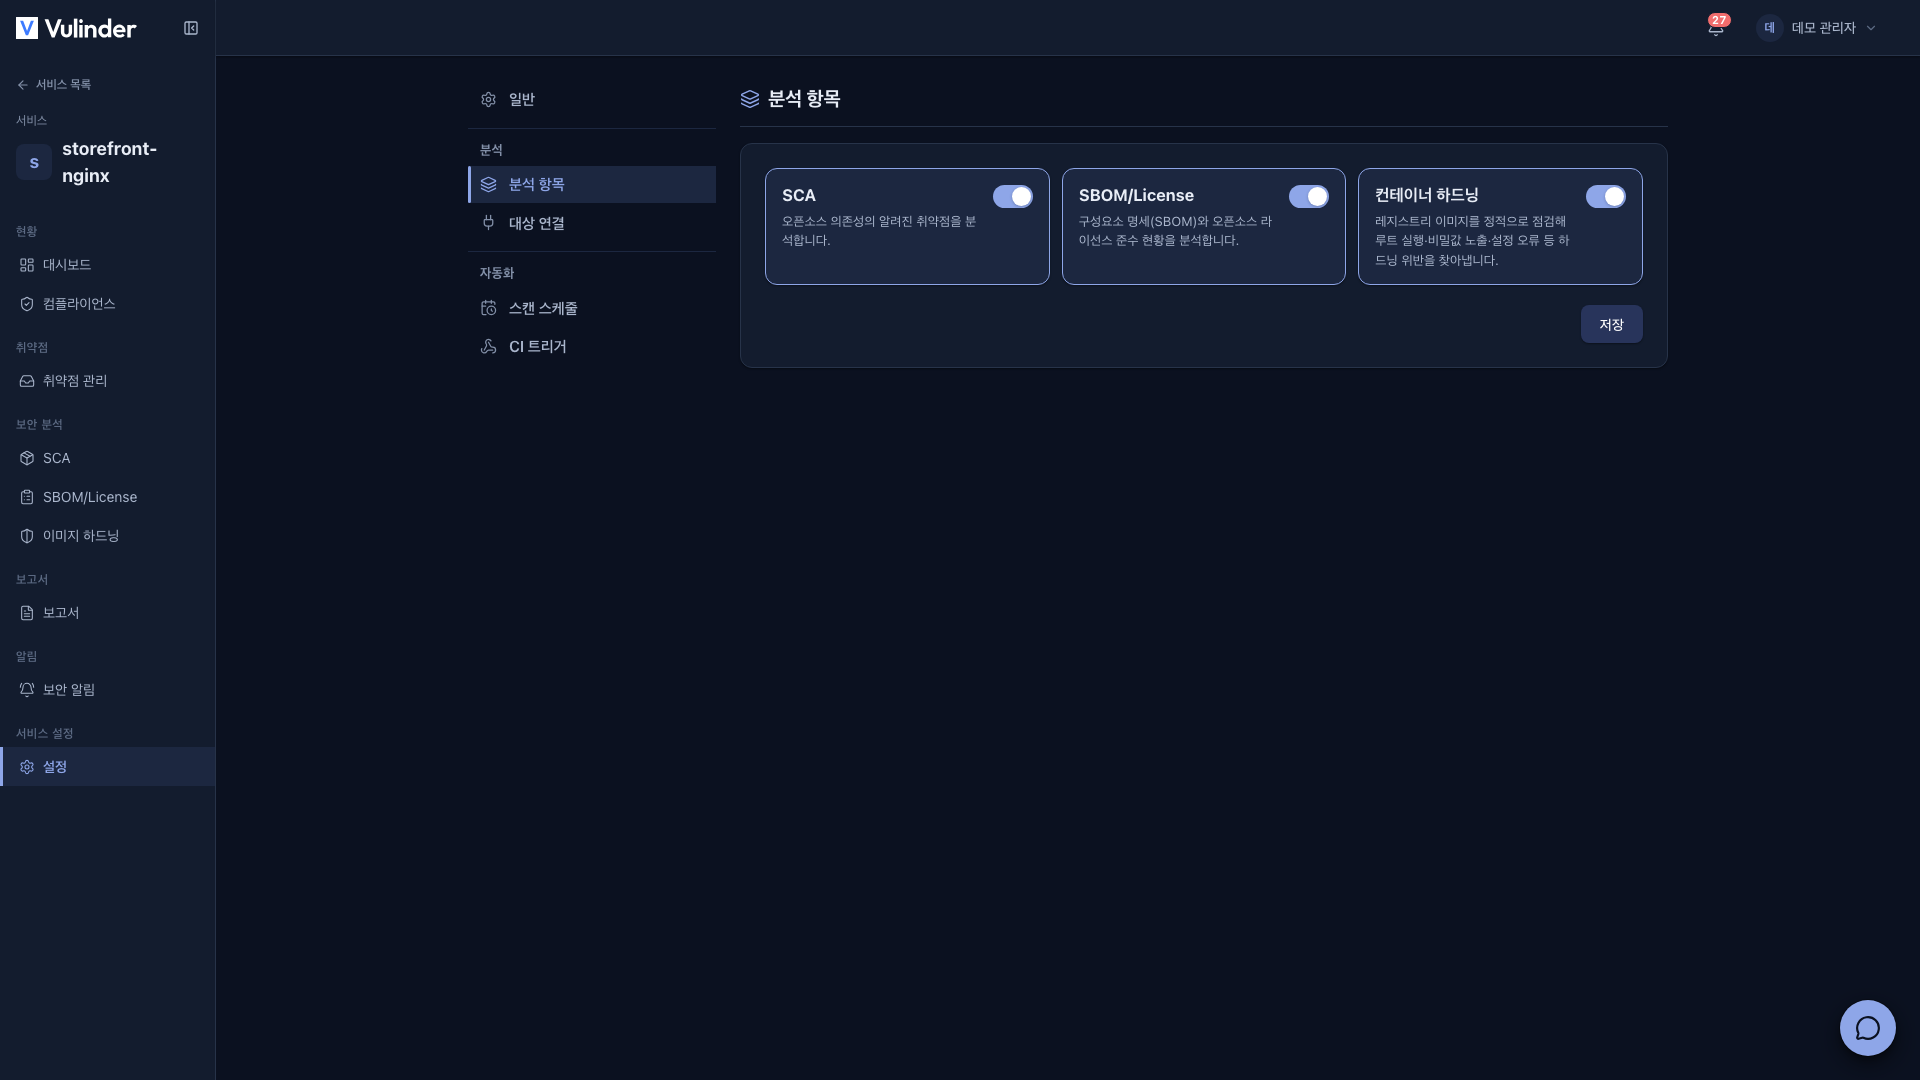Open 보고서 in the sidebar
The width and height of the screenshot is (1920, 1080).
108,613
